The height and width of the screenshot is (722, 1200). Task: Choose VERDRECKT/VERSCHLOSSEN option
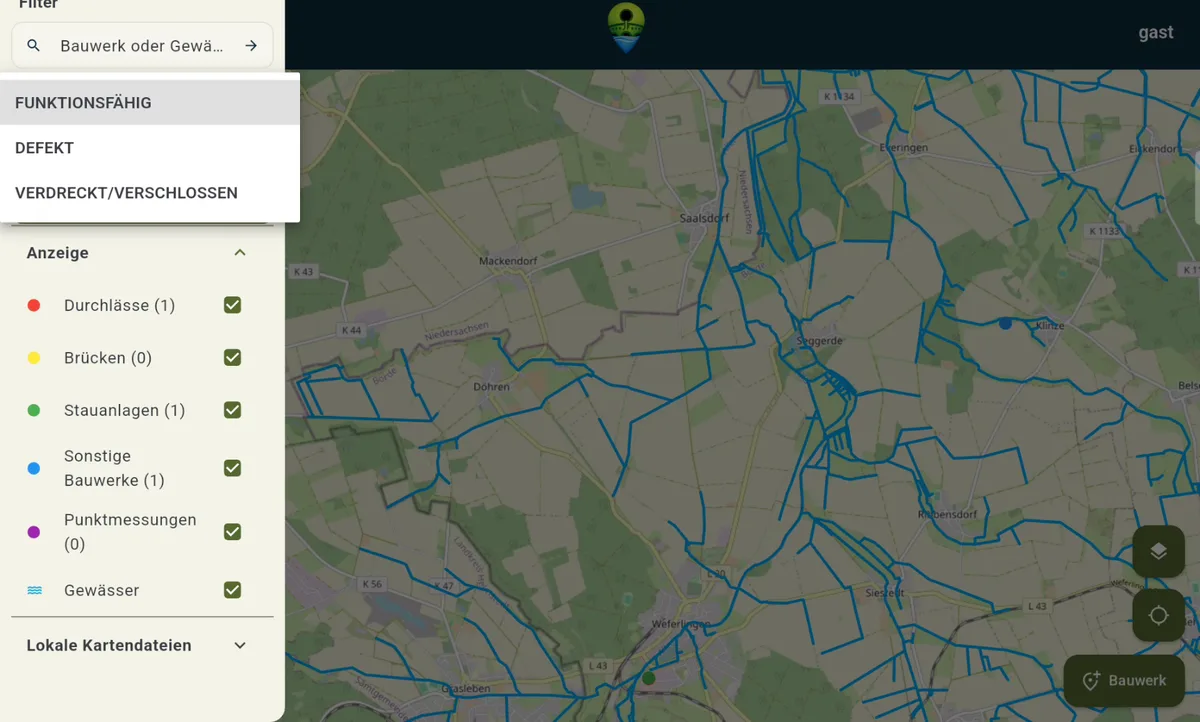pyautogui.click(x=150, y=192)
